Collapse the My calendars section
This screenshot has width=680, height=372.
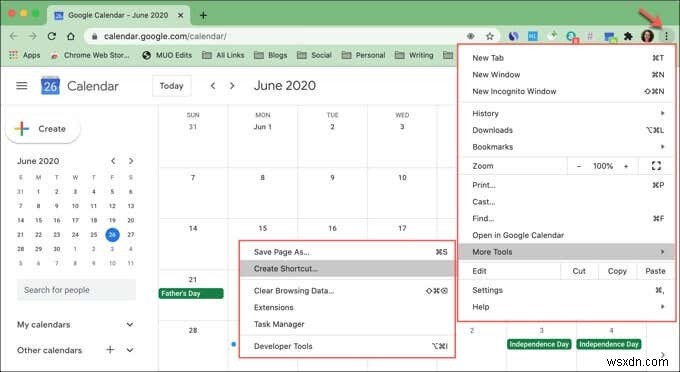tap(130, 324)
